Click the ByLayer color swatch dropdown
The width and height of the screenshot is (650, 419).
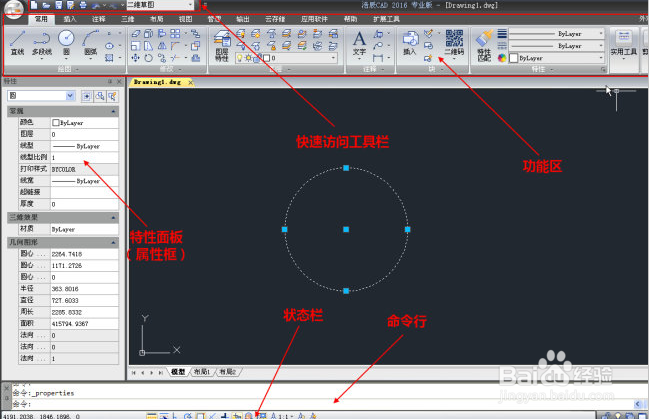(556, 58)
